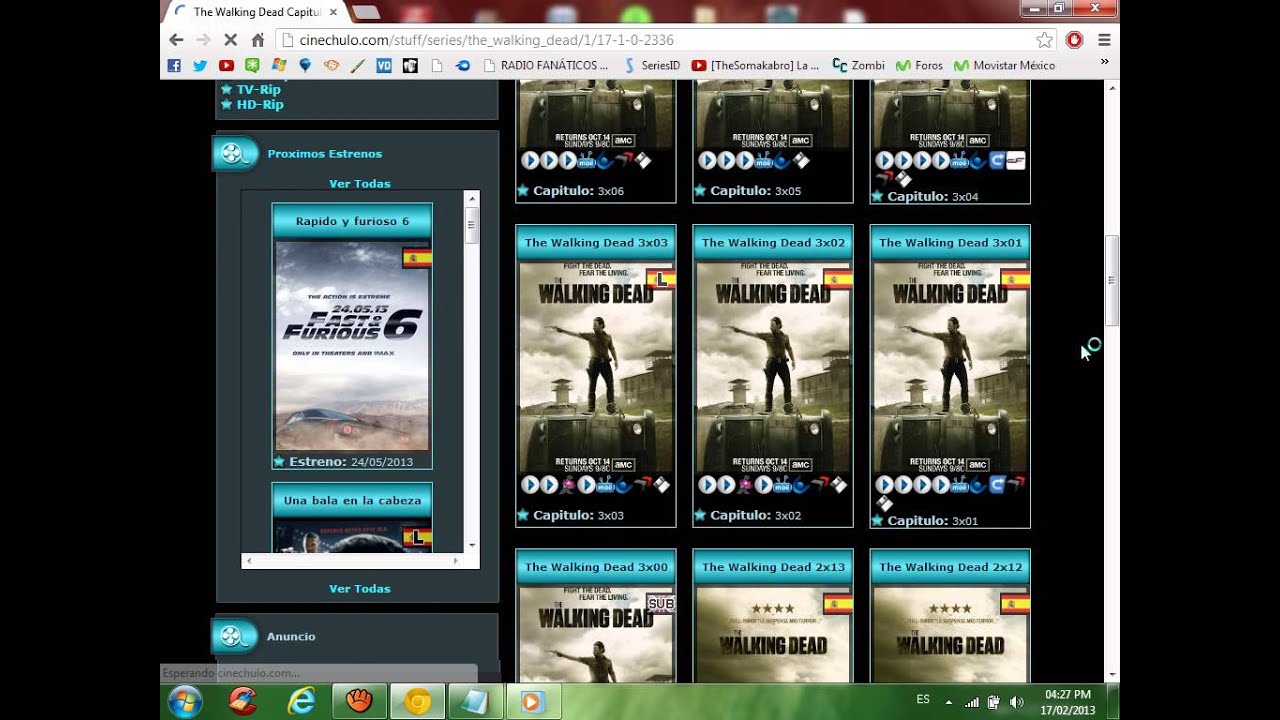Open a new browser tab
Image resolution: width=1280 pixels, height=720 pixels.
(365, 12)
